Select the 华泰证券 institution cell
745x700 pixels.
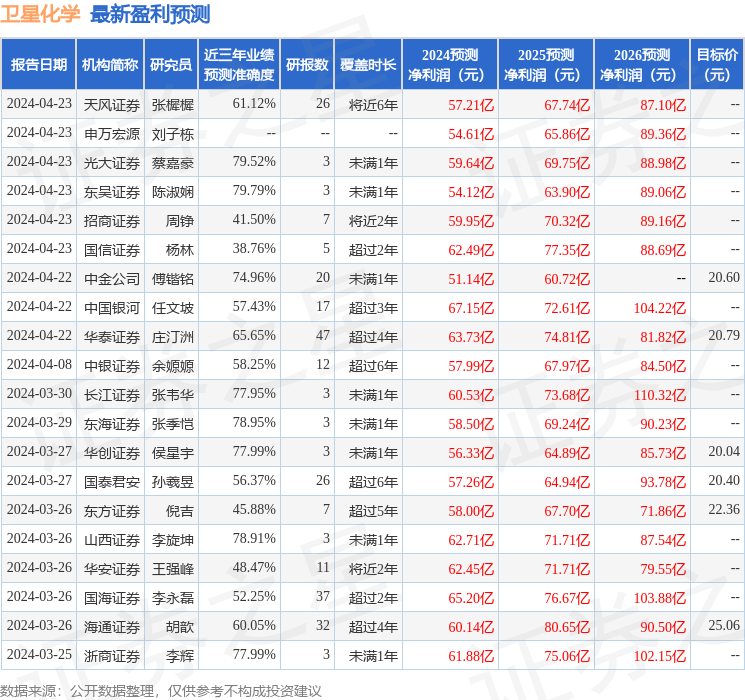point(112,337)
